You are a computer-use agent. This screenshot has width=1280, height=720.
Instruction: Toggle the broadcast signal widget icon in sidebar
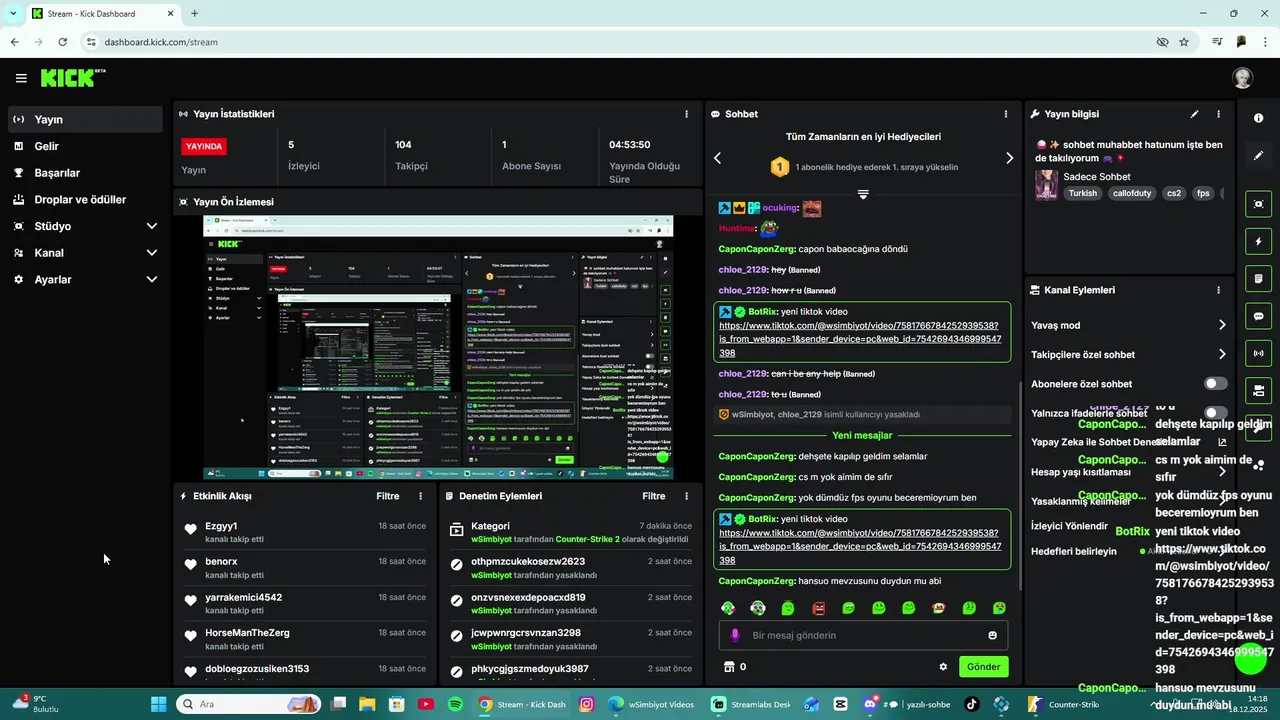(x=1258, y=353)
